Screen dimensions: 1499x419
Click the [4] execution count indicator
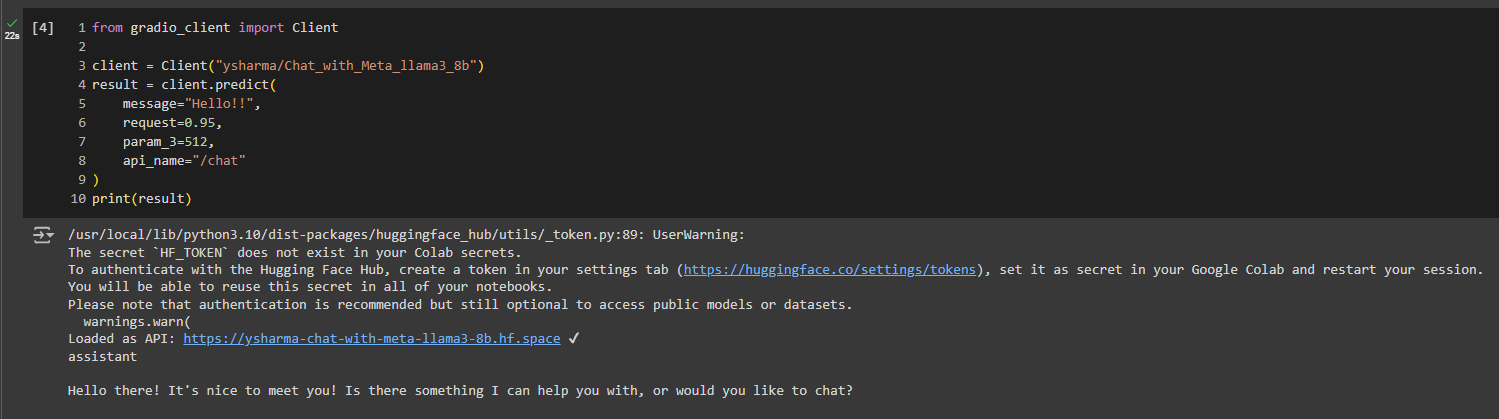click(43, 28)
